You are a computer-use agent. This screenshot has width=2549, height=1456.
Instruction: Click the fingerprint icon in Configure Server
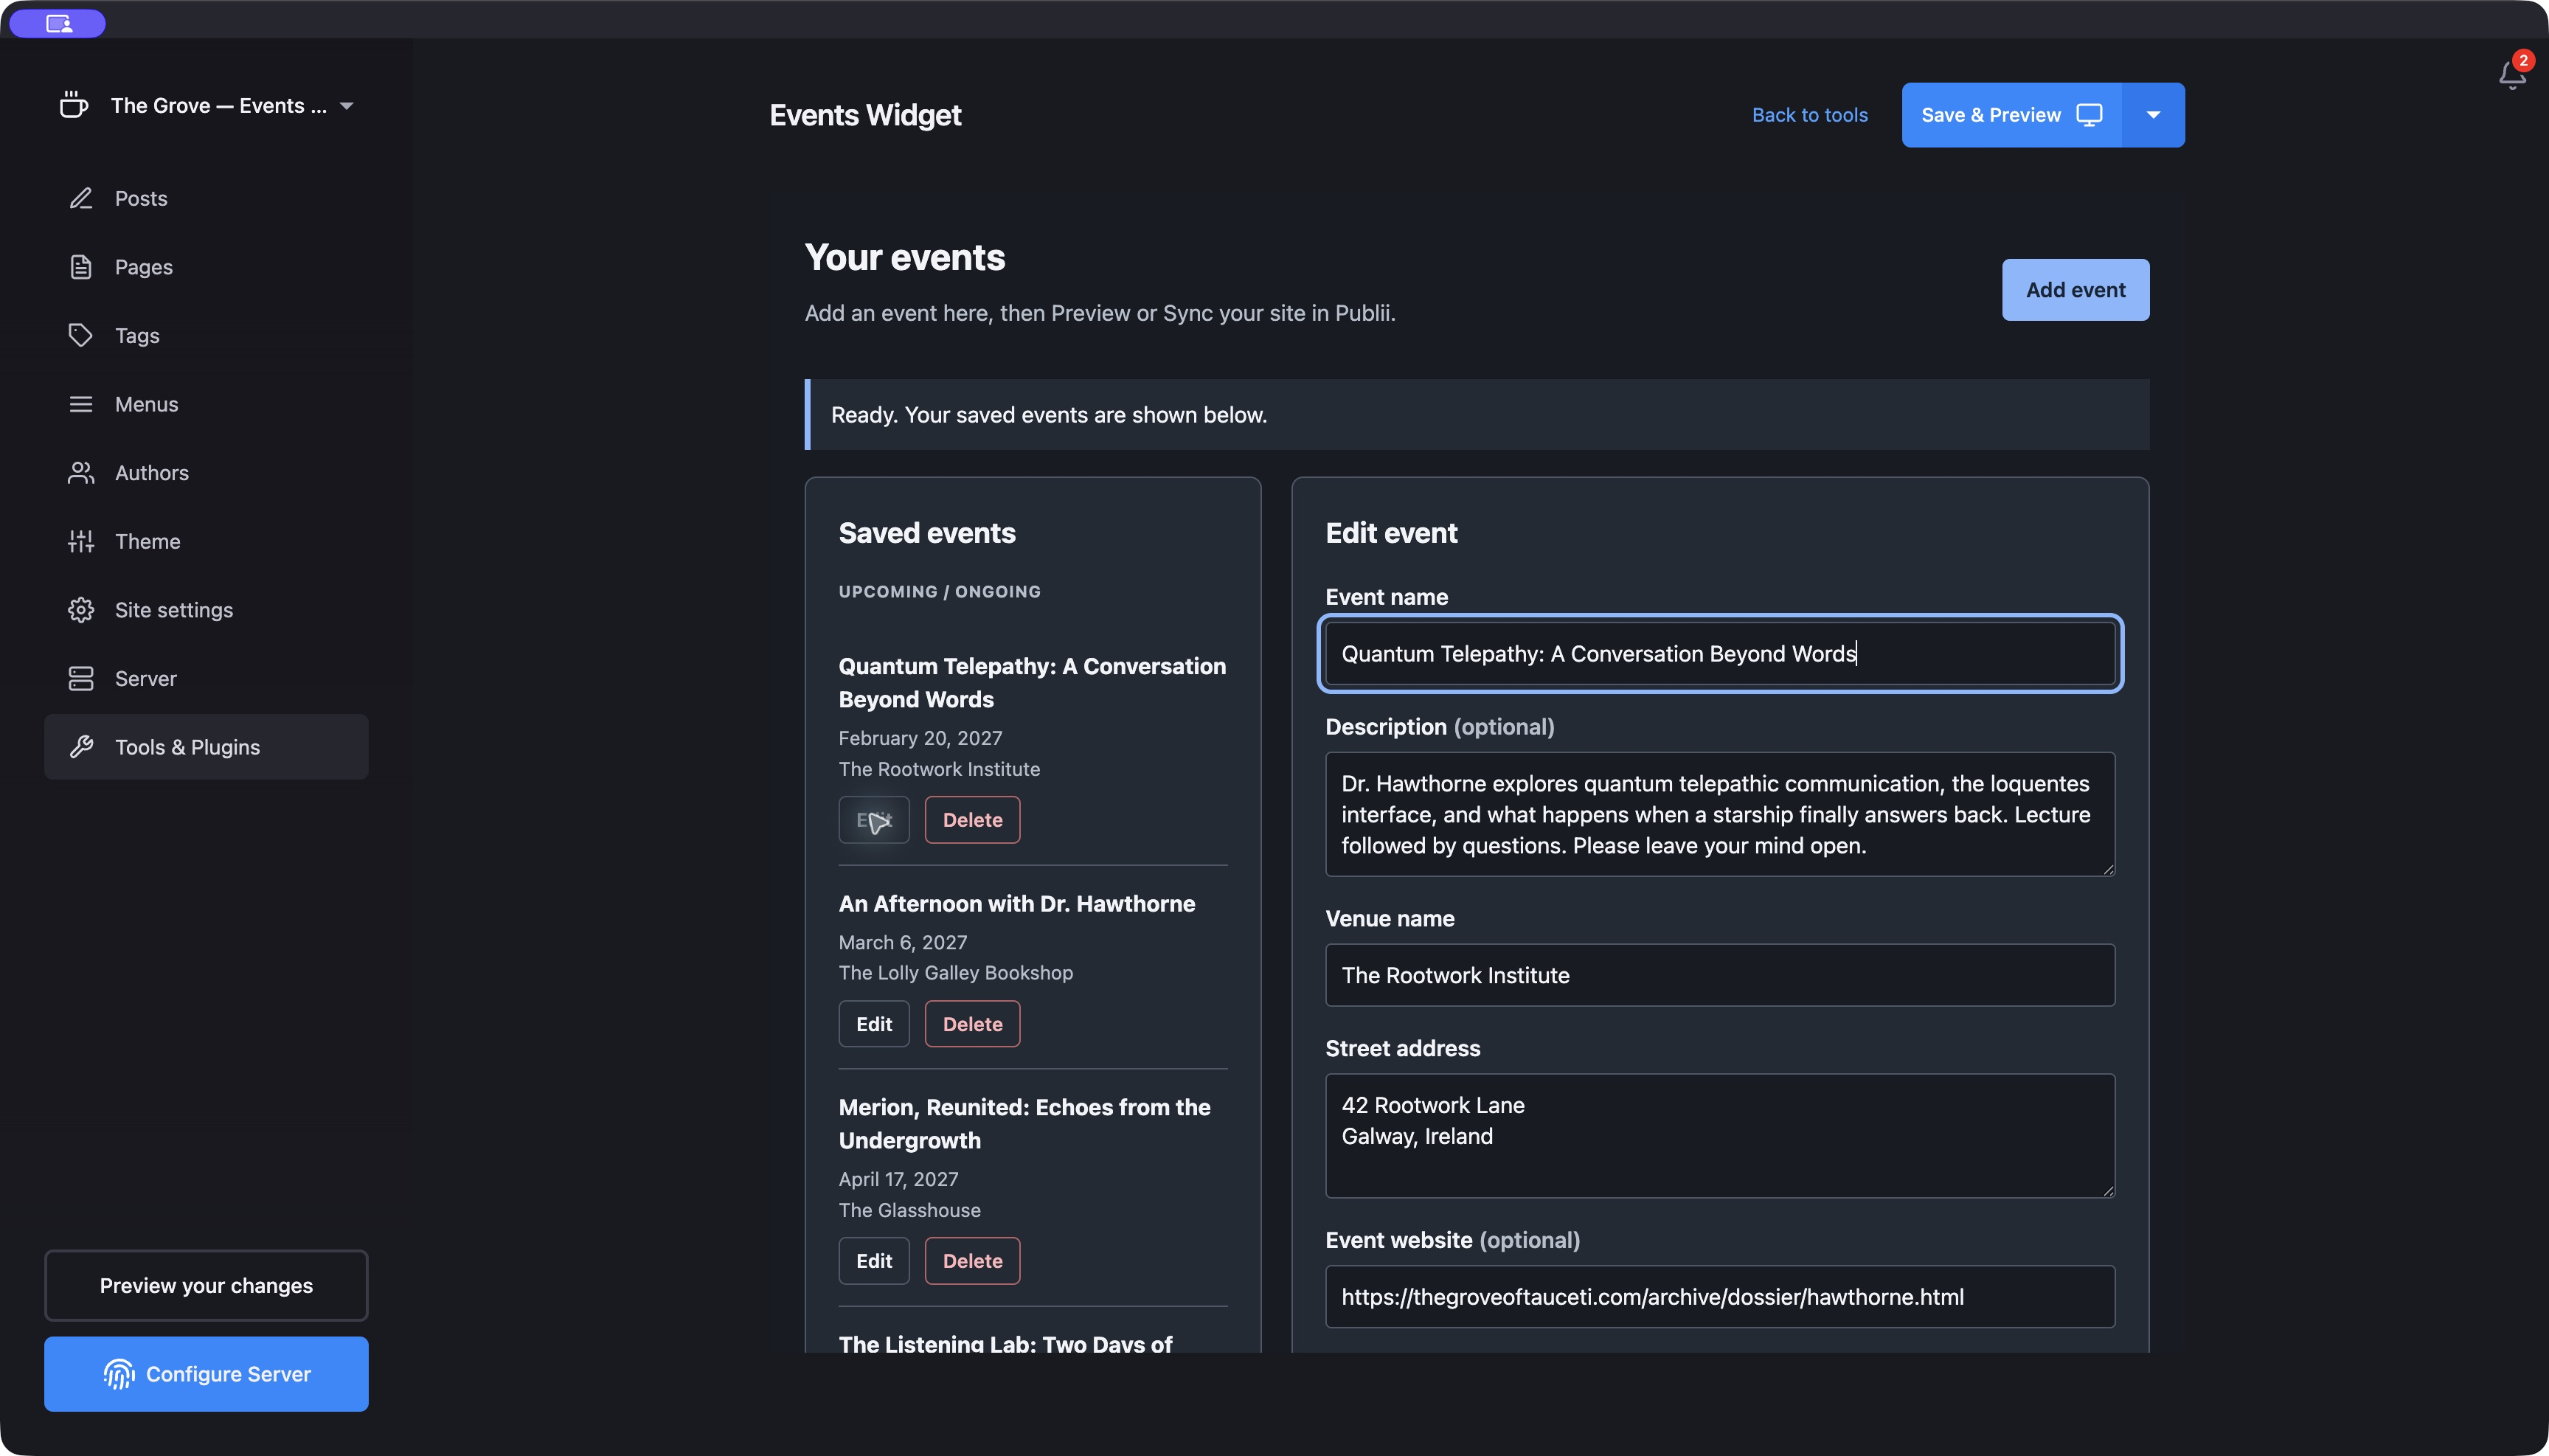click(x=119, y=1374)
